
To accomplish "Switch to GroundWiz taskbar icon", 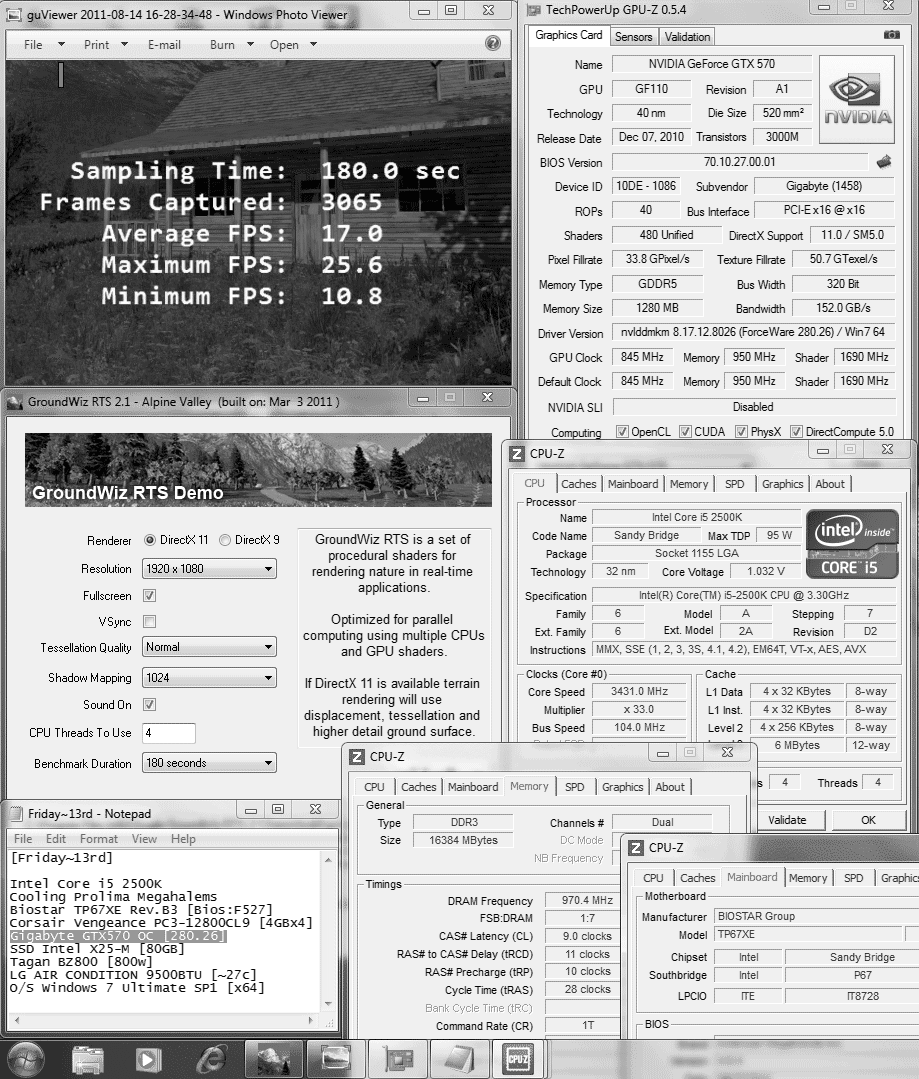I will coord(274,1059).
